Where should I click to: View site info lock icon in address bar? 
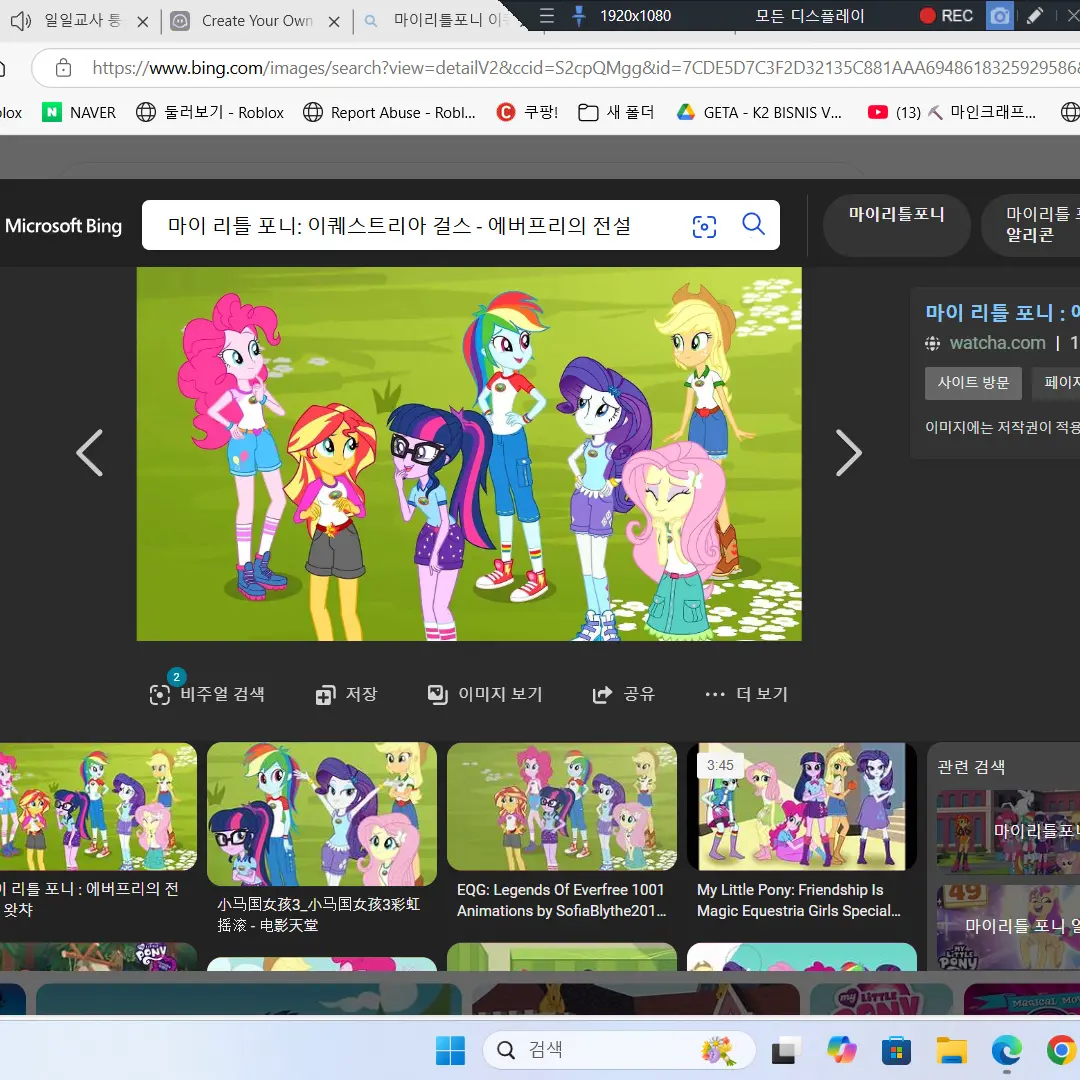(63, 68)
